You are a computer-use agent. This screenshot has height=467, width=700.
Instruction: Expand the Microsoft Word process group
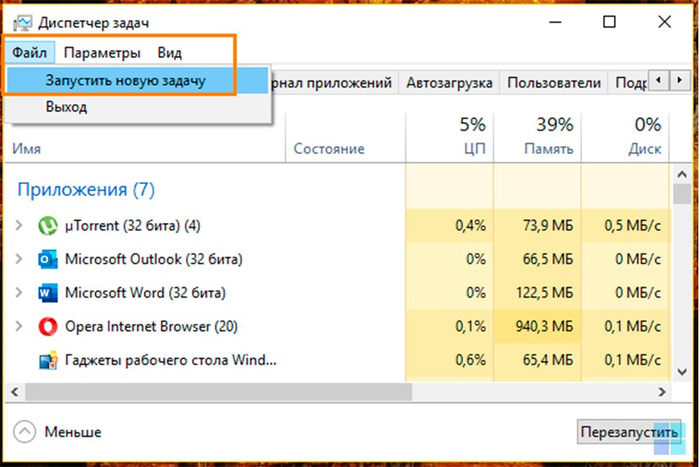pyautogui.click(x=19, y=293)
